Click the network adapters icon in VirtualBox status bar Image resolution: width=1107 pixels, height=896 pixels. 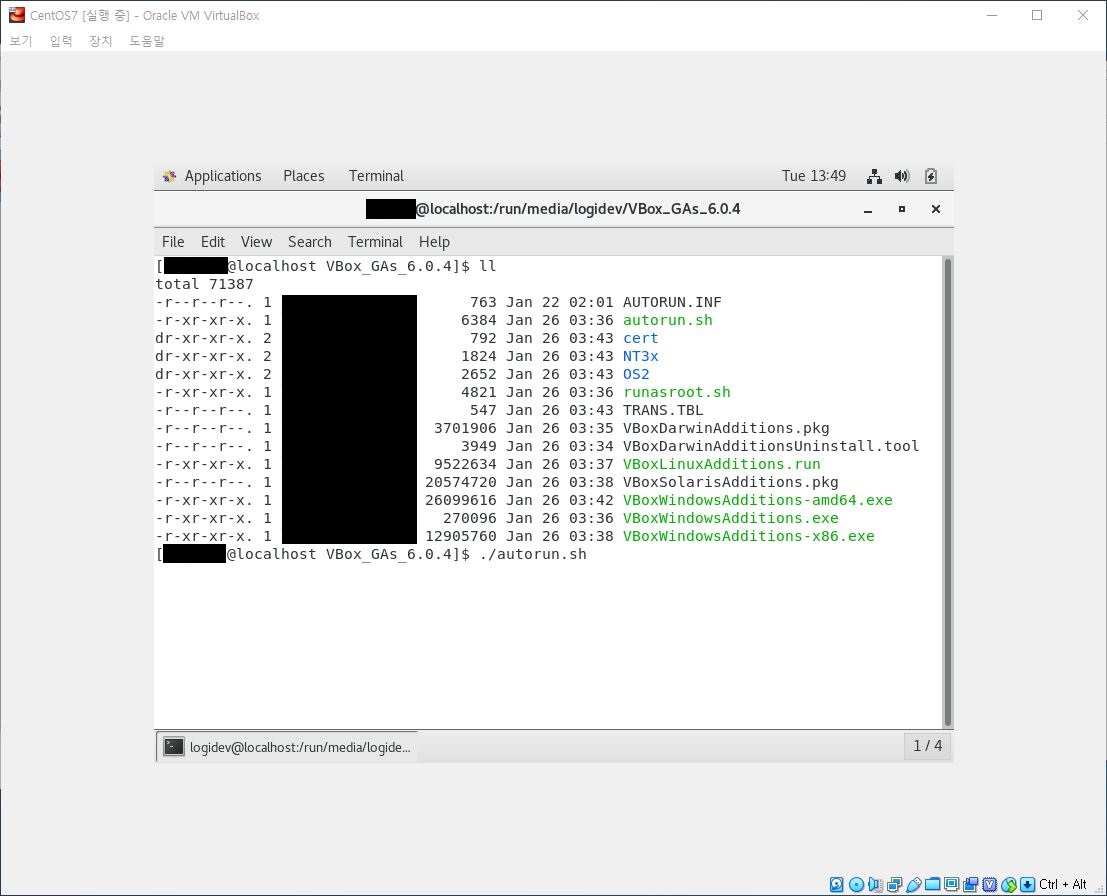pos(894,884)
